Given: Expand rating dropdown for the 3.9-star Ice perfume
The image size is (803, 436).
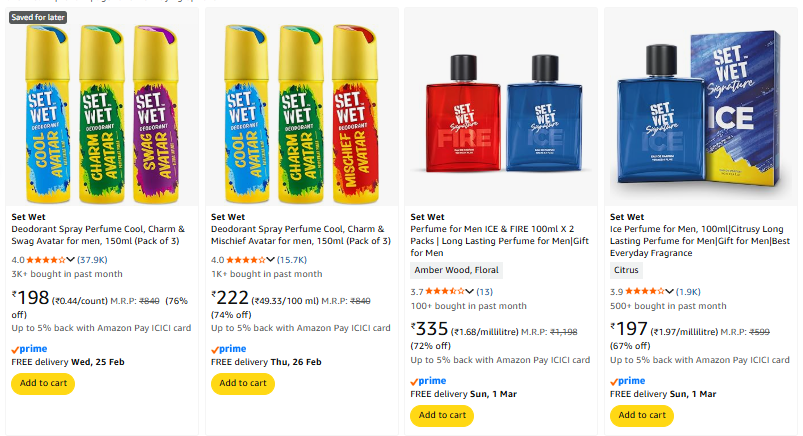Looking at the screenshot, I should 671,292.
